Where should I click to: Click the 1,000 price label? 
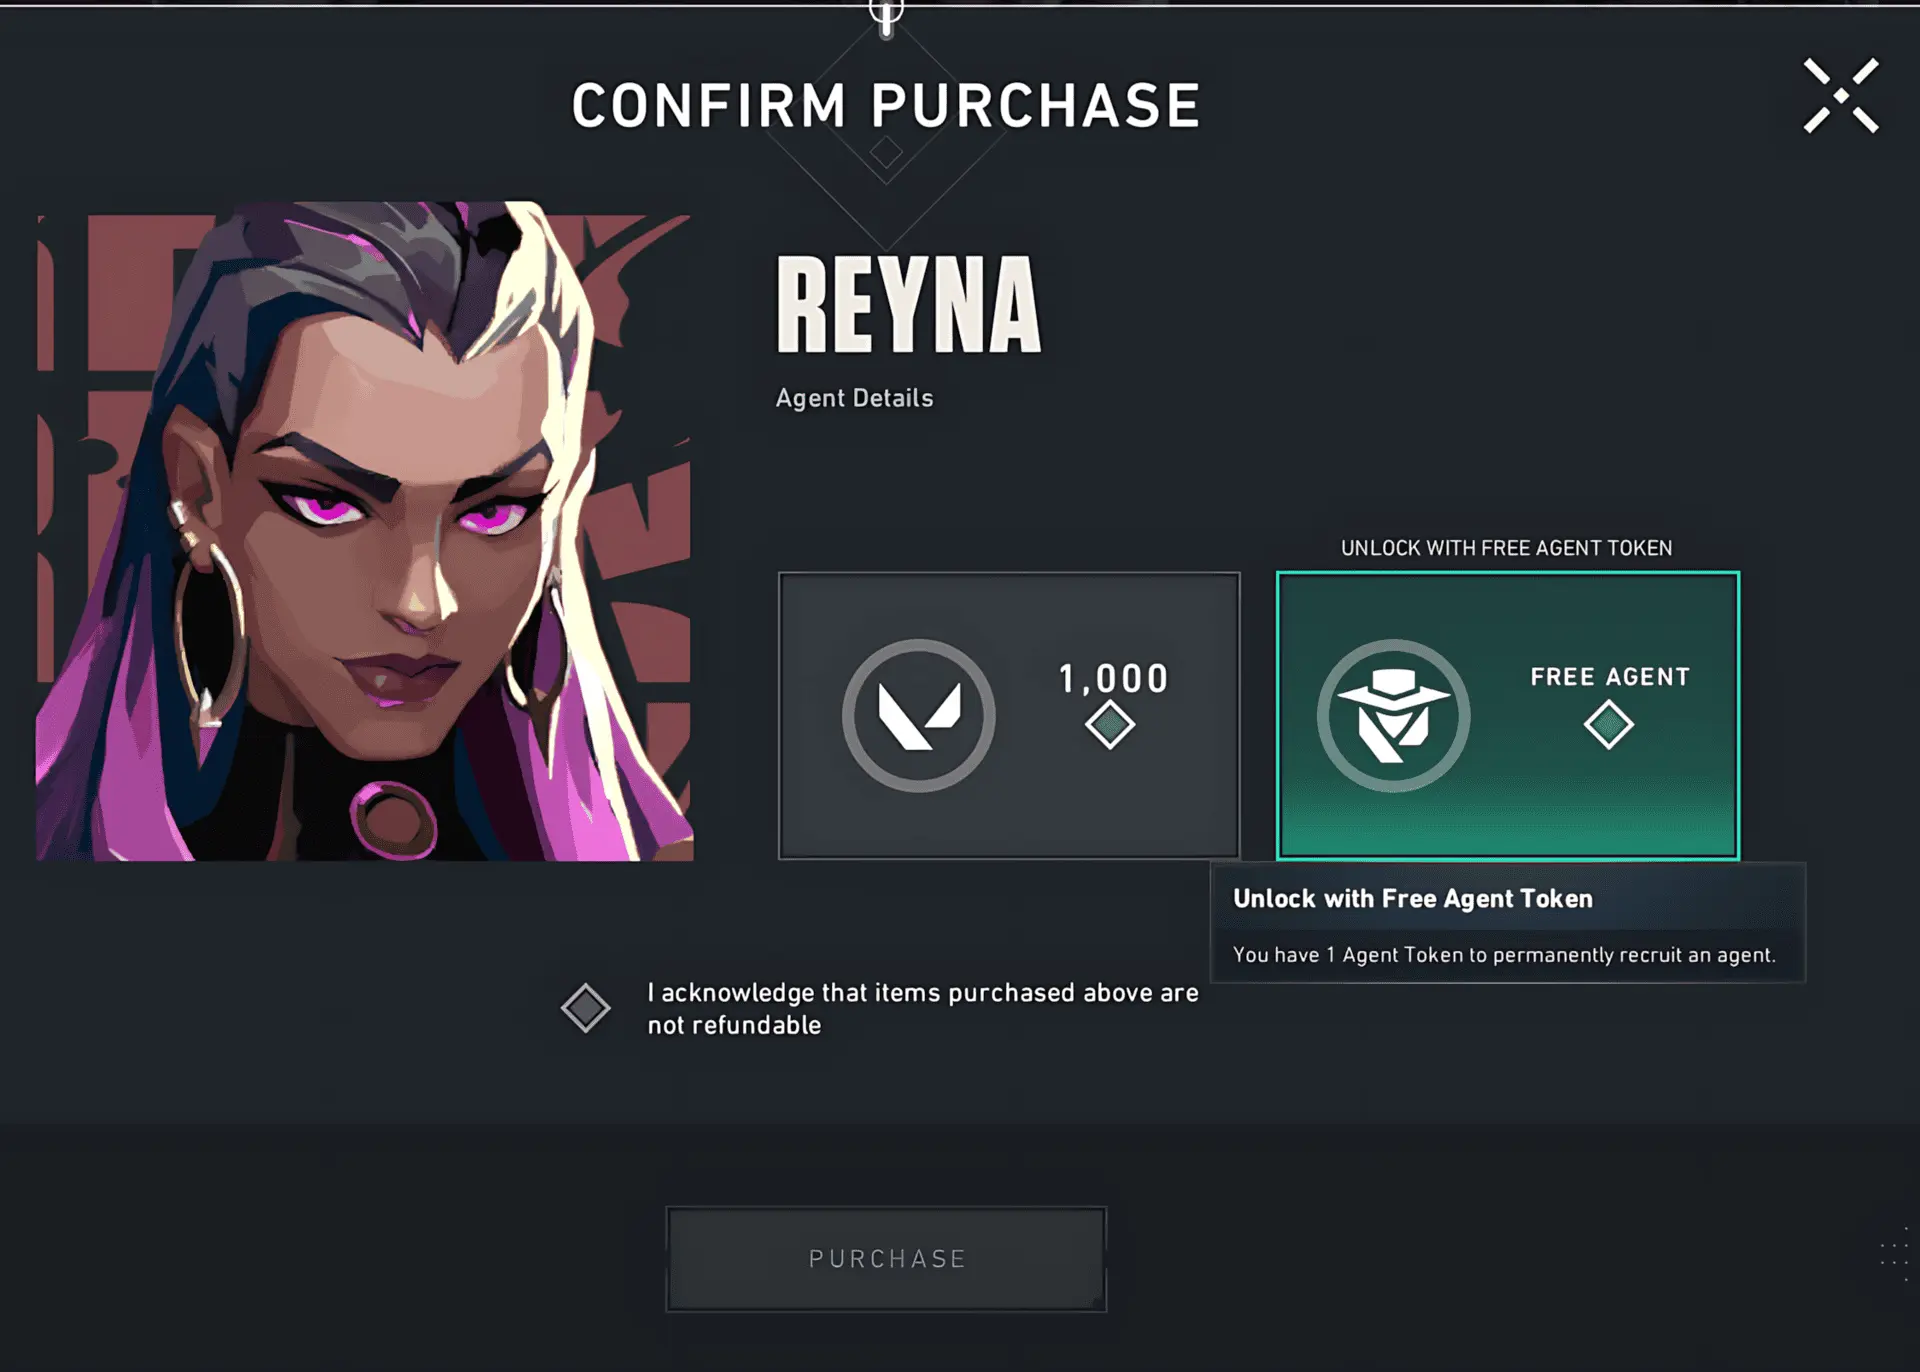[x=1113, y=679]
